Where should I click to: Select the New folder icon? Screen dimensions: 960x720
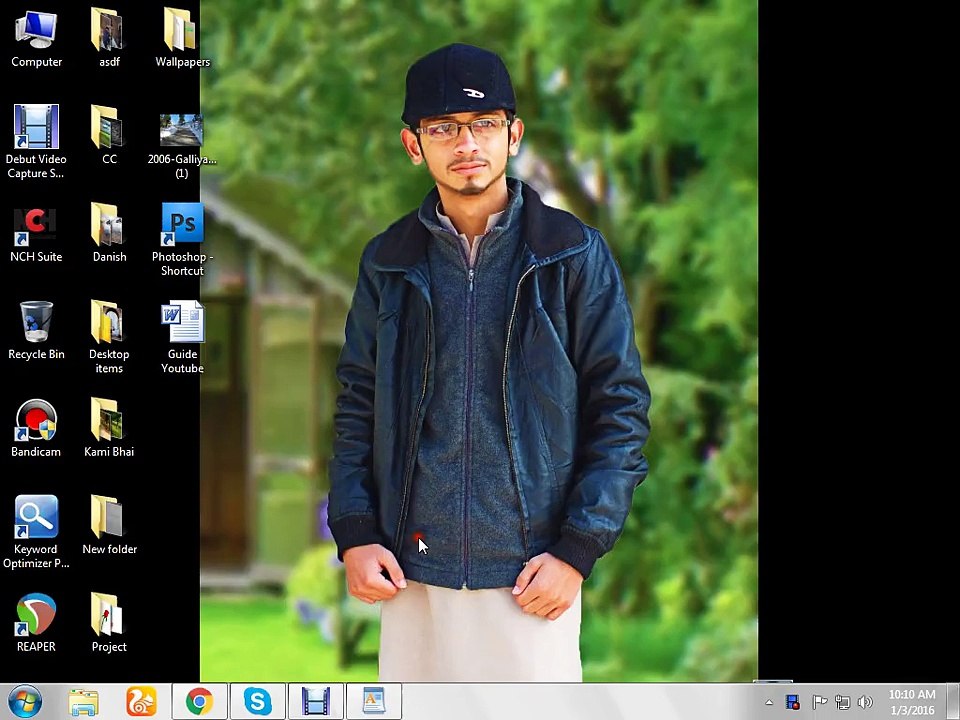click(x=109, y=525)
